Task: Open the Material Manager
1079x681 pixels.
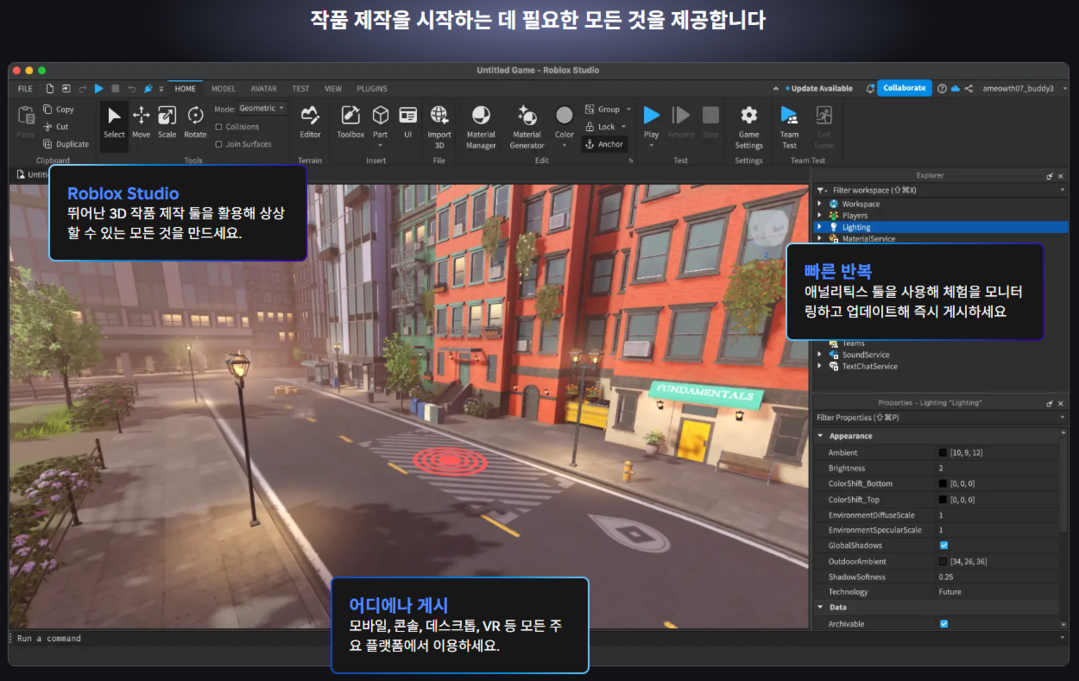Action: tap(481, 127)
